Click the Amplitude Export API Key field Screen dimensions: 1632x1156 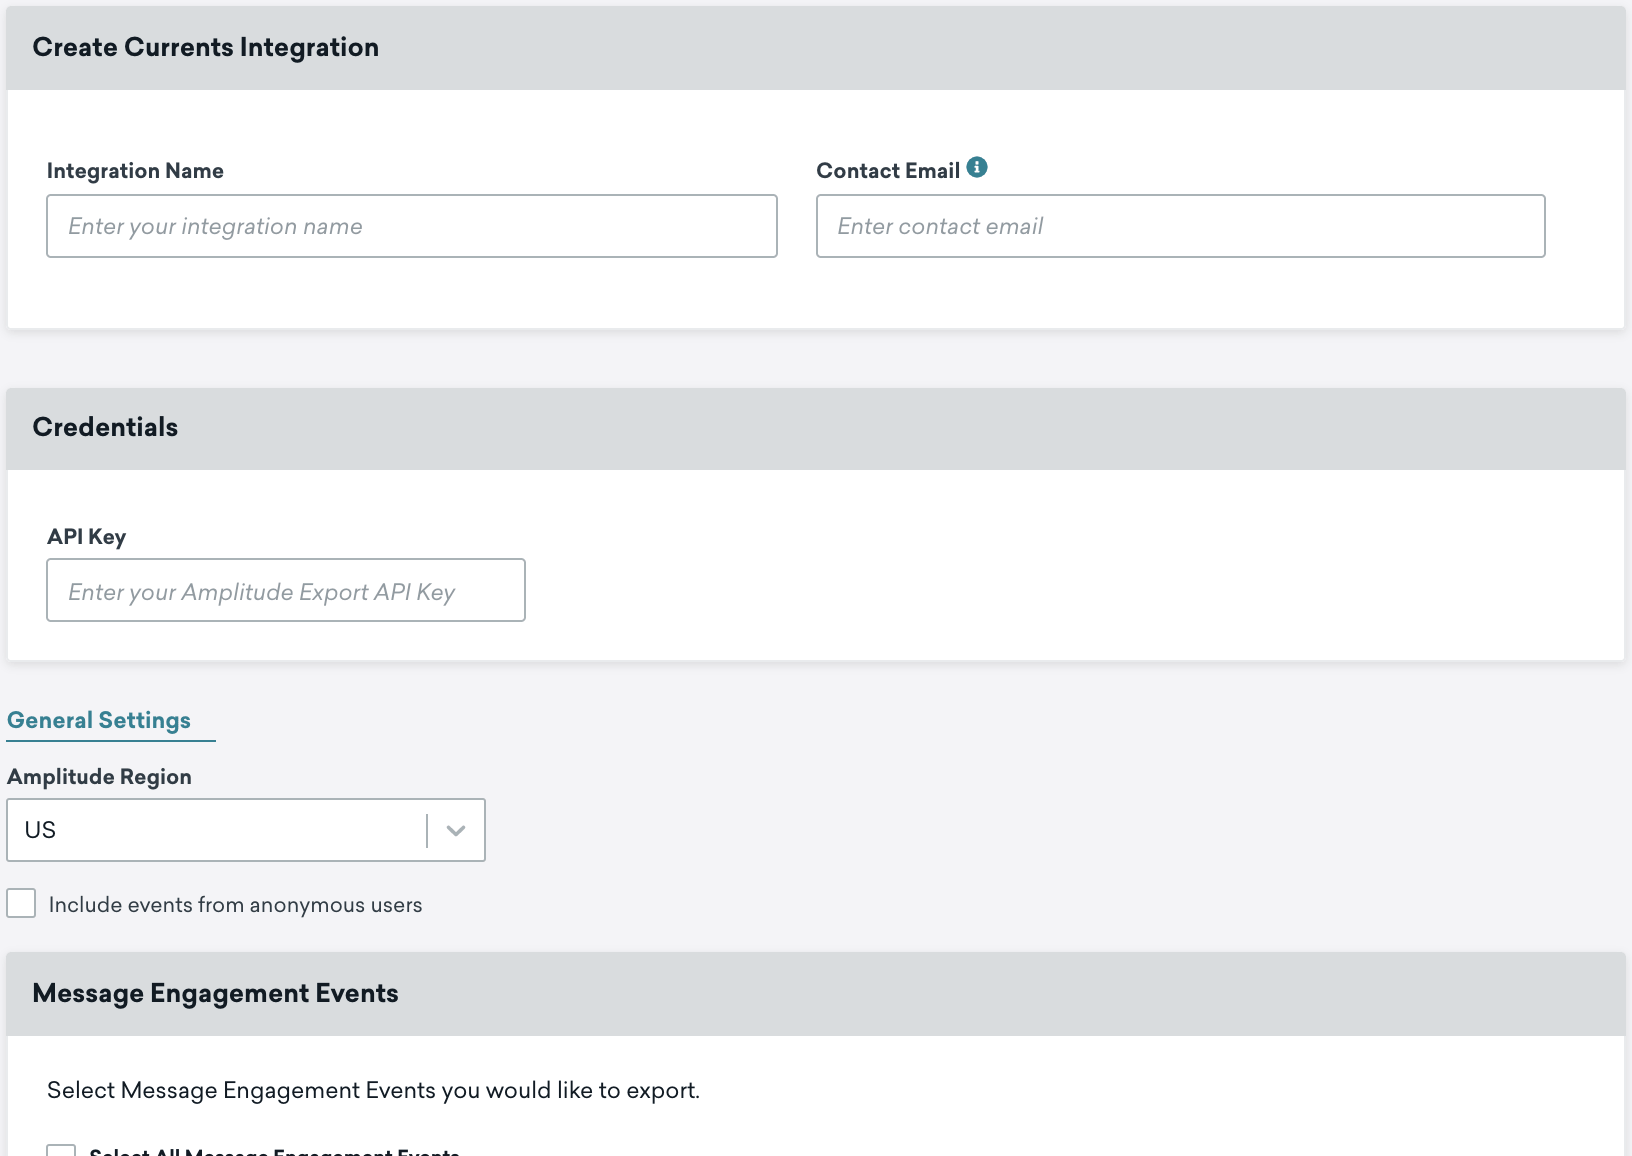click(x=285, y=590)
